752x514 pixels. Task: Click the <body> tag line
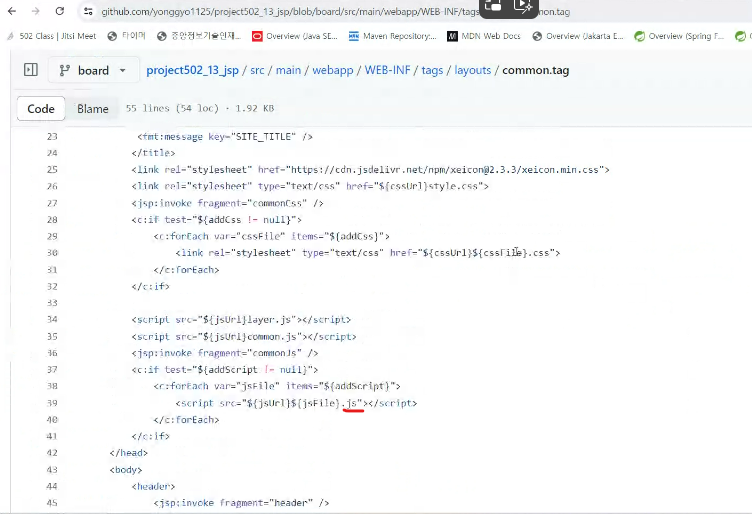[126, 469]
